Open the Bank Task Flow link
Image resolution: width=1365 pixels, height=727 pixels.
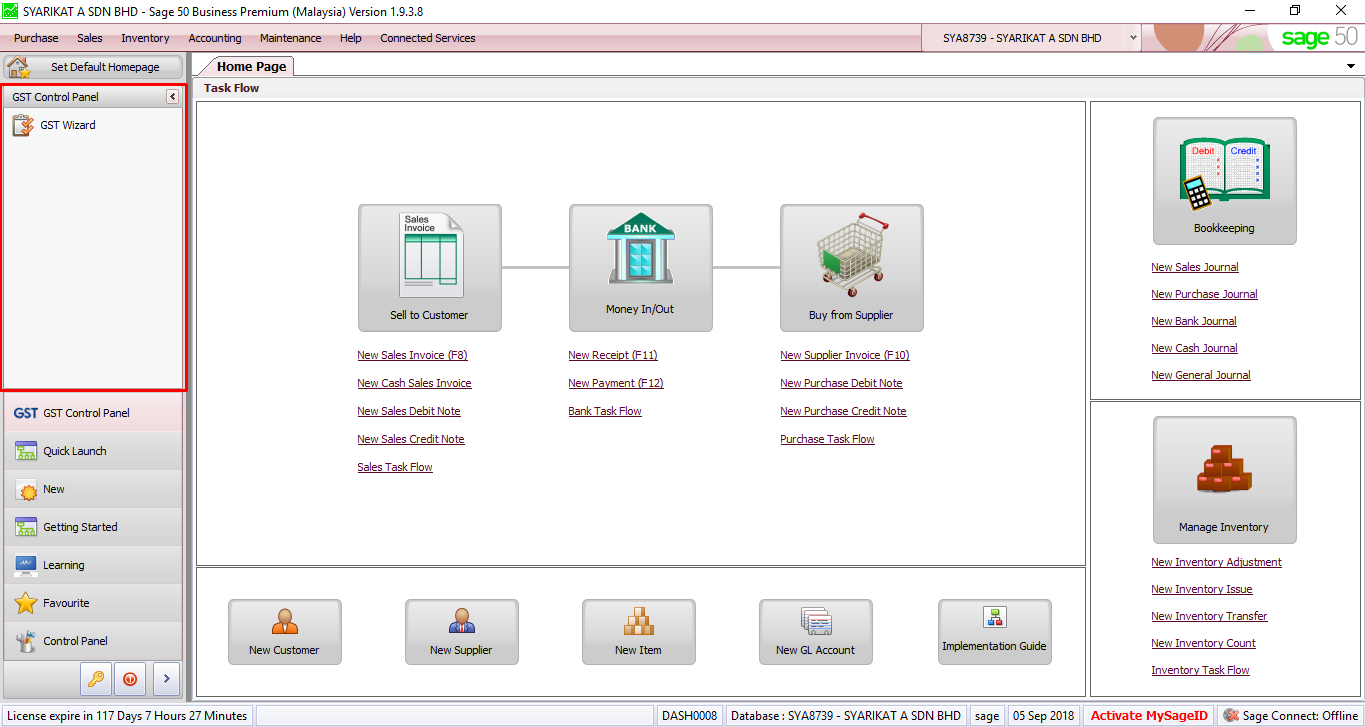[605, 411]
